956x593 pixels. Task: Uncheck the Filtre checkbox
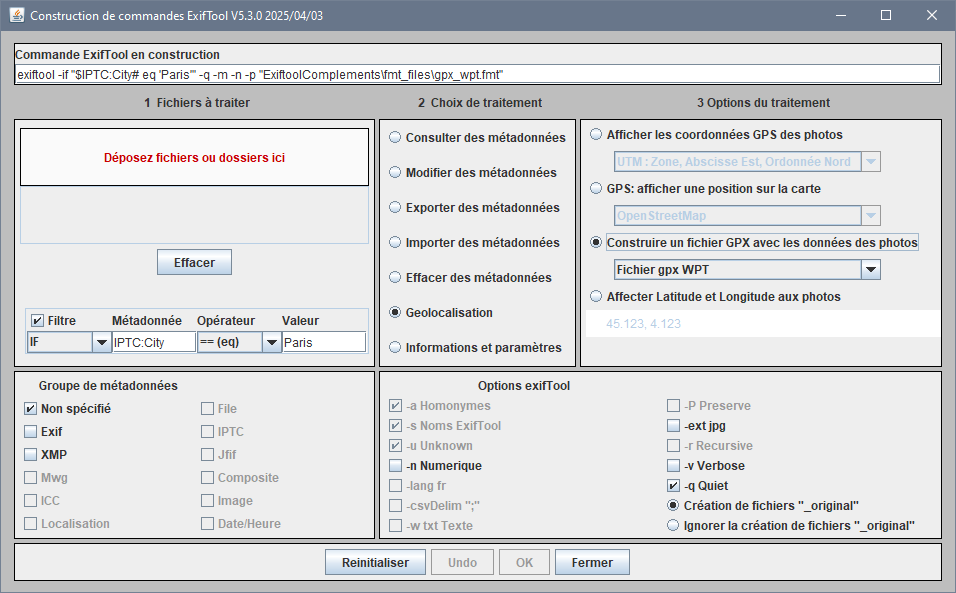[x=37, y=321]
